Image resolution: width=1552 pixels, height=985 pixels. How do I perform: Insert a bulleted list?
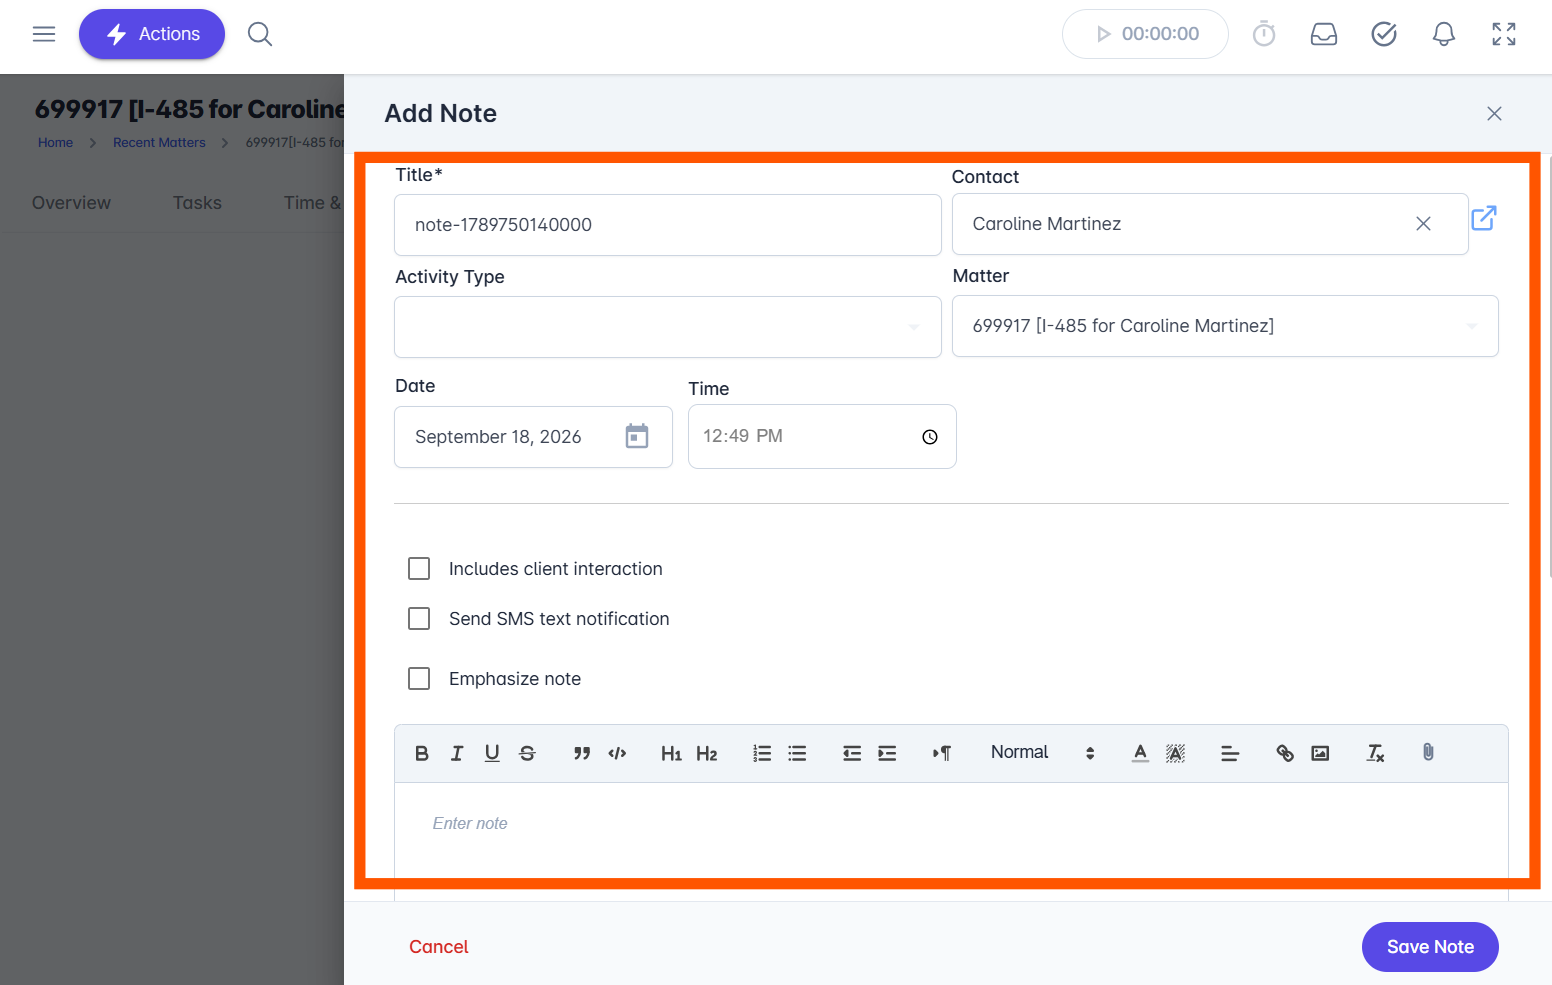point(797,753)
